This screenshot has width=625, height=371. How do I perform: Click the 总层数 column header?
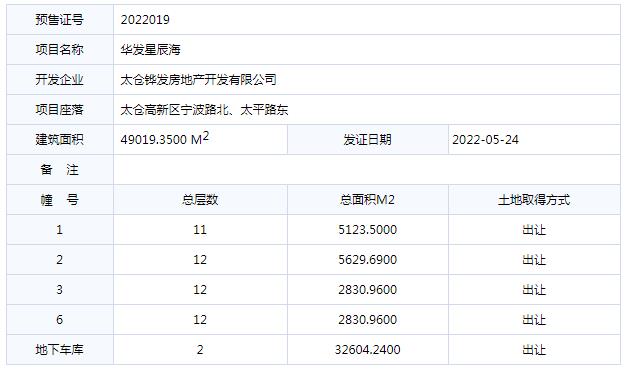pos(200,200)
